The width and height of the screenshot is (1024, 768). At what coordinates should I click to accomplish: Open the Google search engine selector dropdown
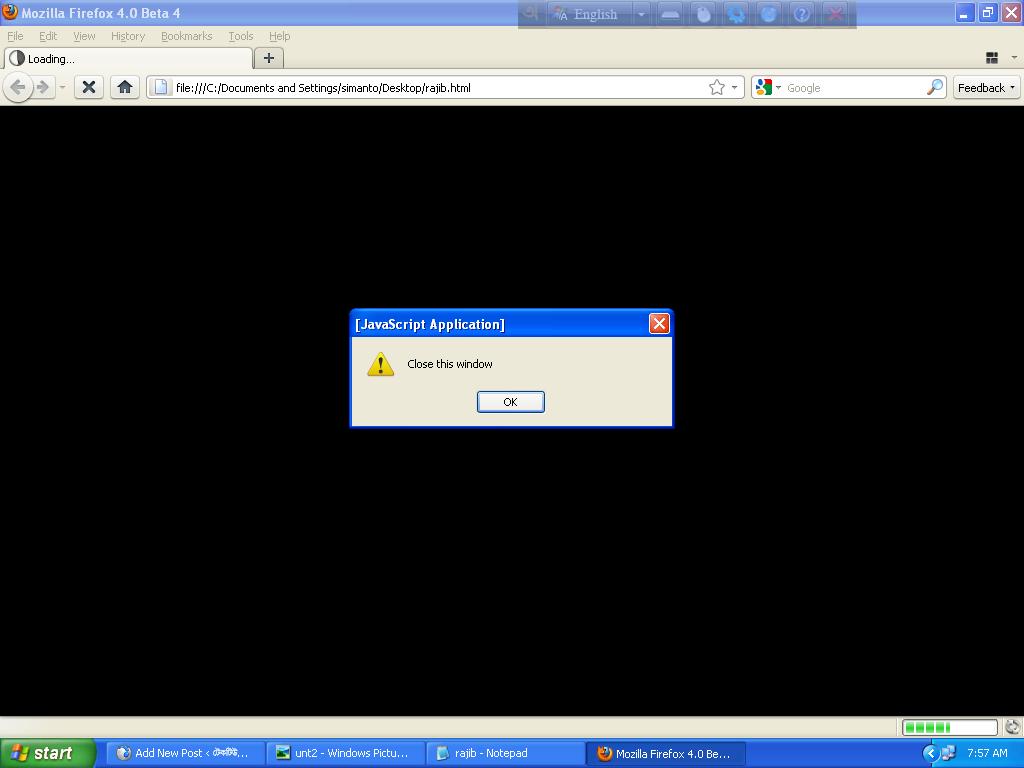tap(767, 87)
